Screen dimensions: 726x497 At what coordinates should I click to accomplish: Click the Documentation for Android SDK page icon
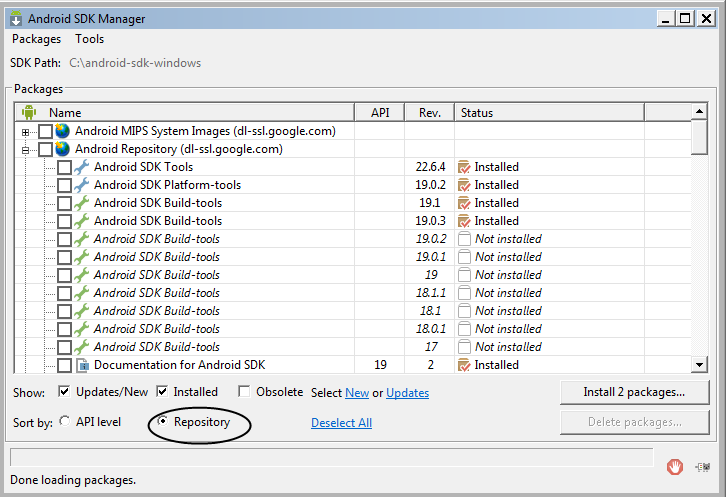[82, 365]
